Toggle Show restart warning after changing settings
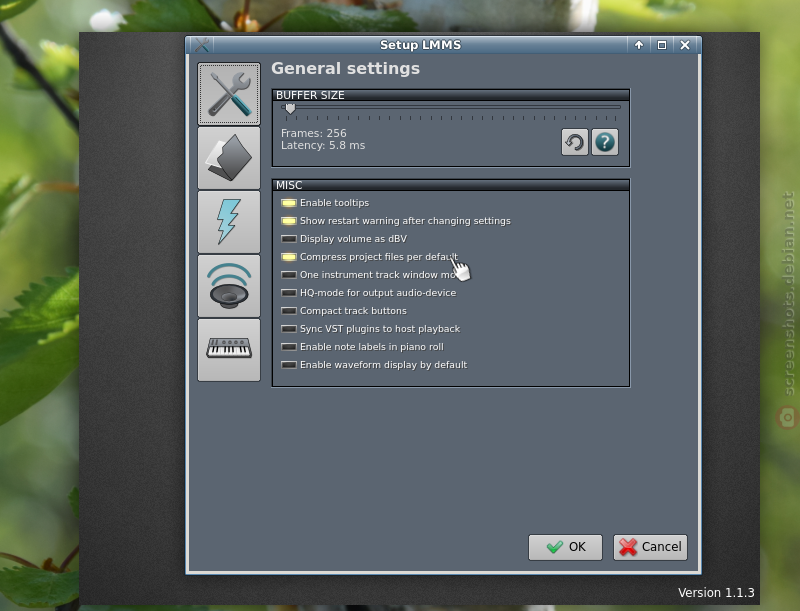Image resolution: width=800 pixels, height=611 pixels. 395,221
